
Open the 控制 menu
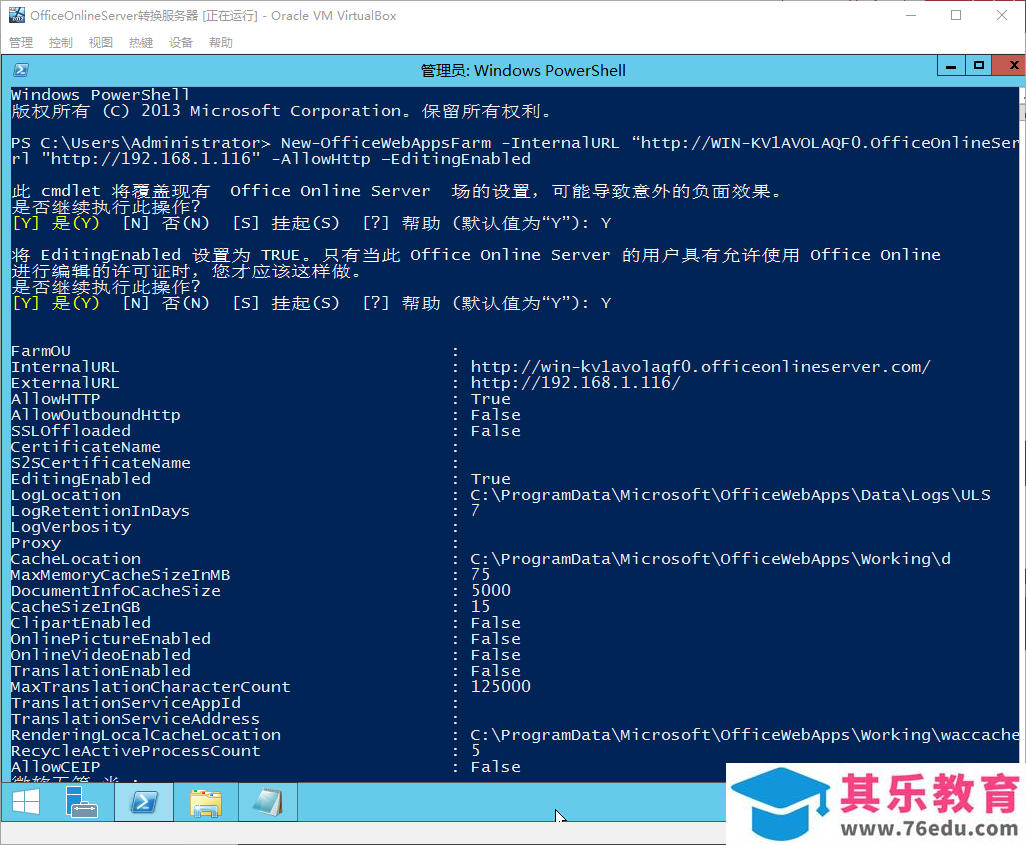(x=61, y=43)
